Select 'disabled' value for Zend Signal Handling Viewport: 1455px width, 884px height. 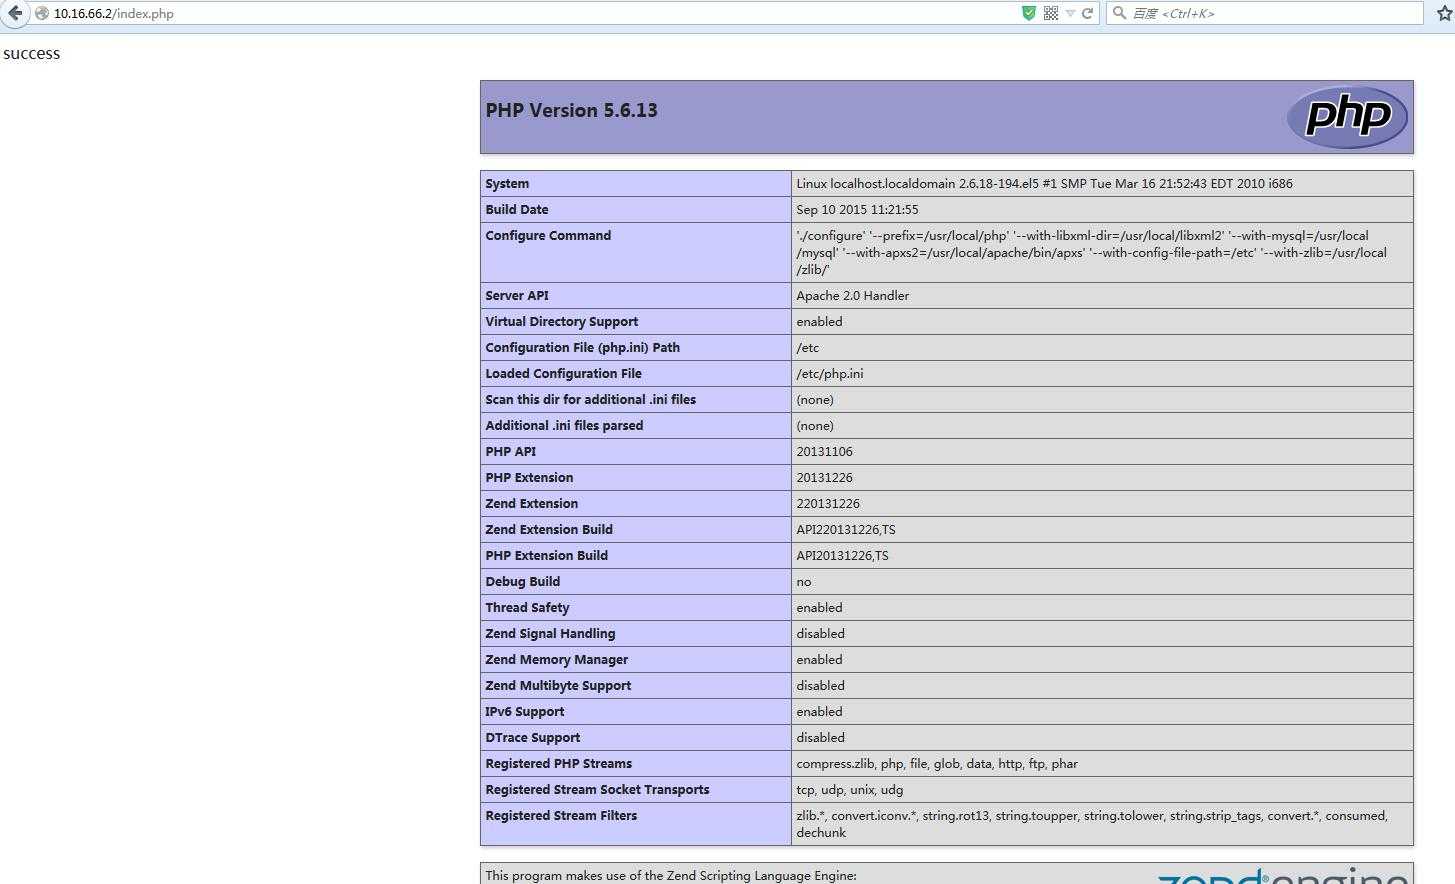(821, 634)
